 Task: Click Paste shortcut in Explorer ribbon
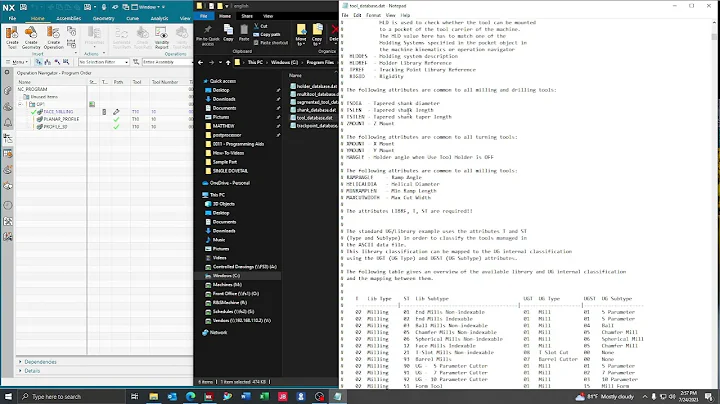[270, 43]
